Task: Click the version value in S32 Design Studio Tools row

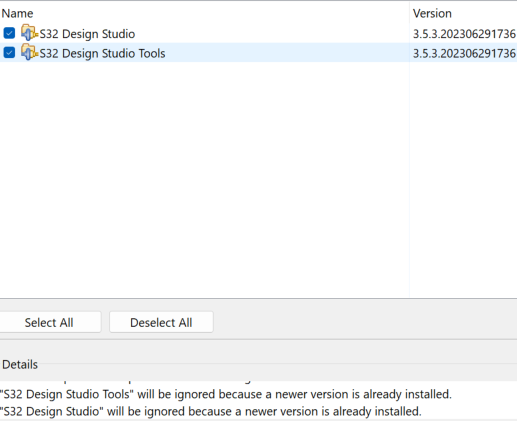Action: (464, 54)
